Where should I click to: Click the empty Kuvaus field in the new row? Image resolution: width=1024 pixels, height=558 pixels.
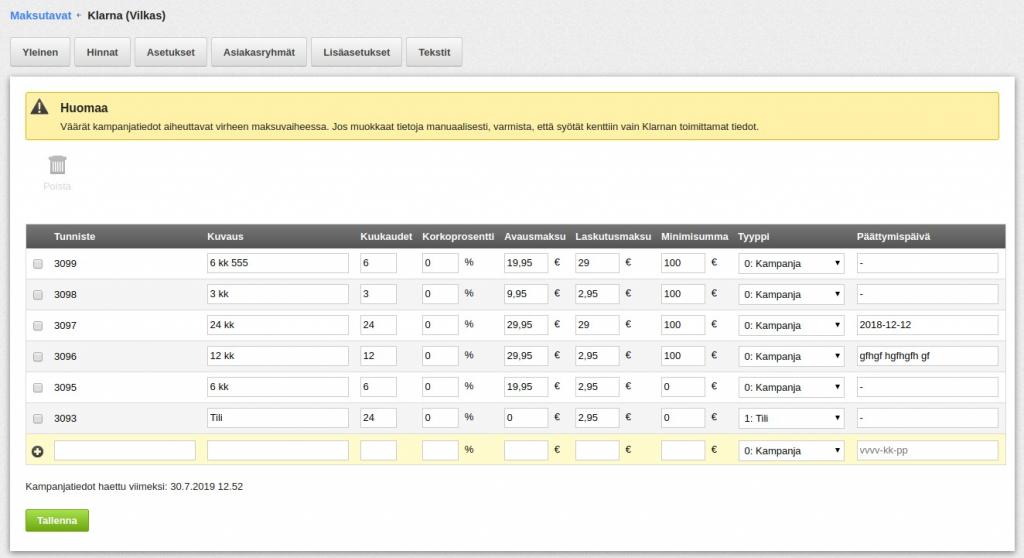click(x=278, y=450)
